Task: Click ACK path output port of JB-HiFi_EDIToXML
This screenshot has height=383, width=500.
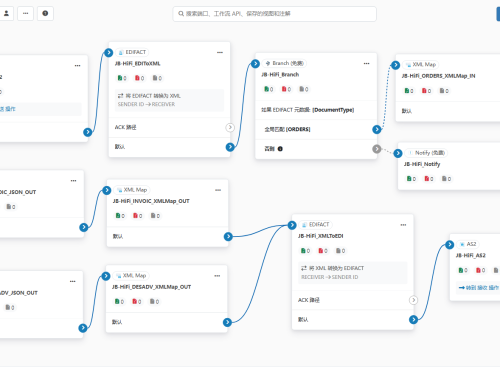Action: 230,127
